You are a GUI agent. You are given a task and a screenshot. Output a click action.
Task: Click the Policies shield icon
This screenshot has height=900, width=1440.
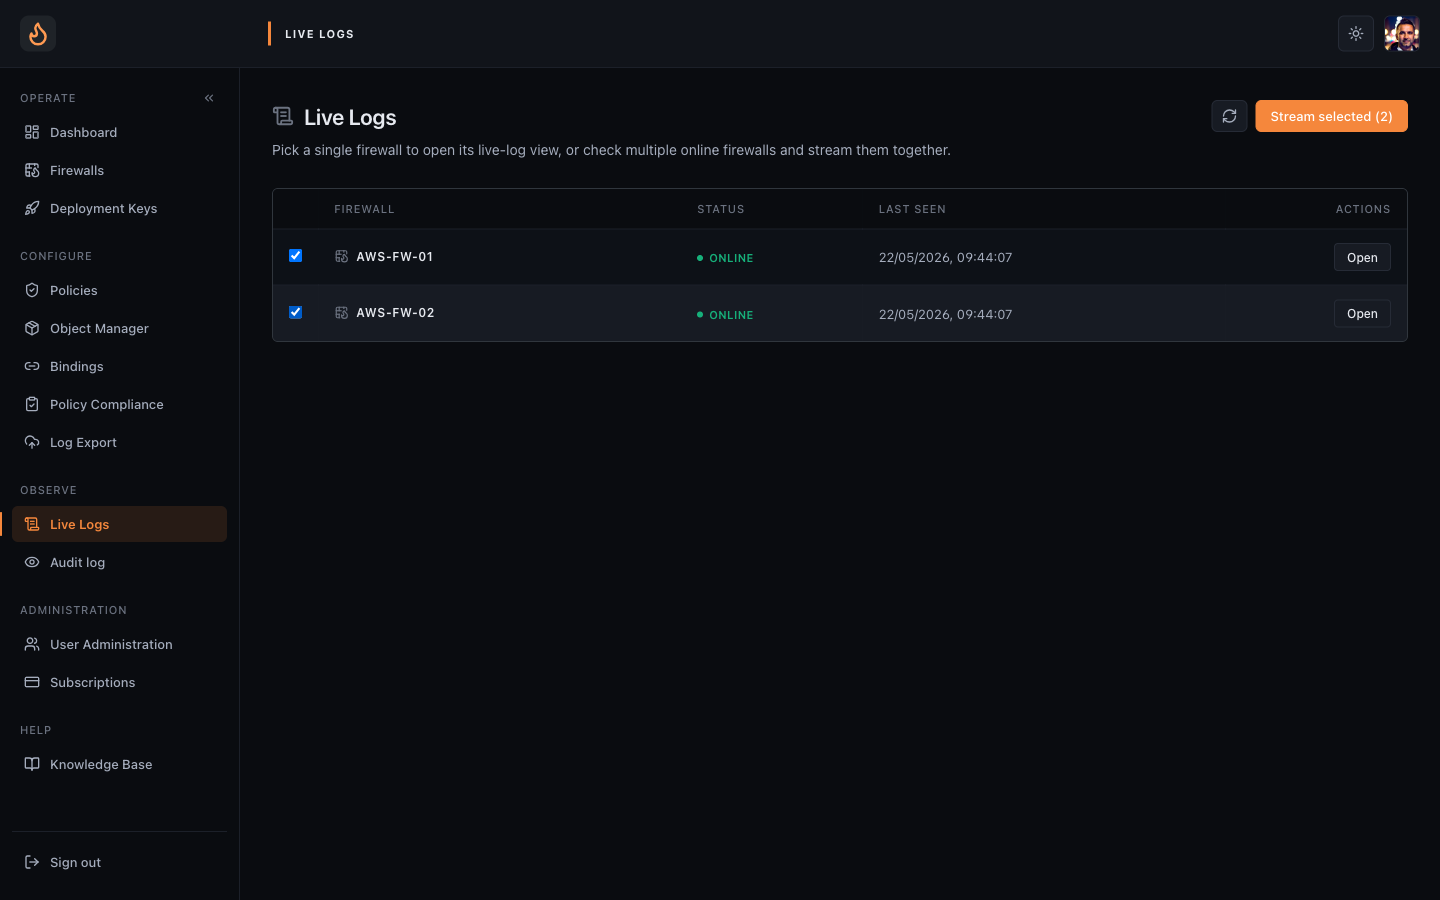click(x=32, y=290)
